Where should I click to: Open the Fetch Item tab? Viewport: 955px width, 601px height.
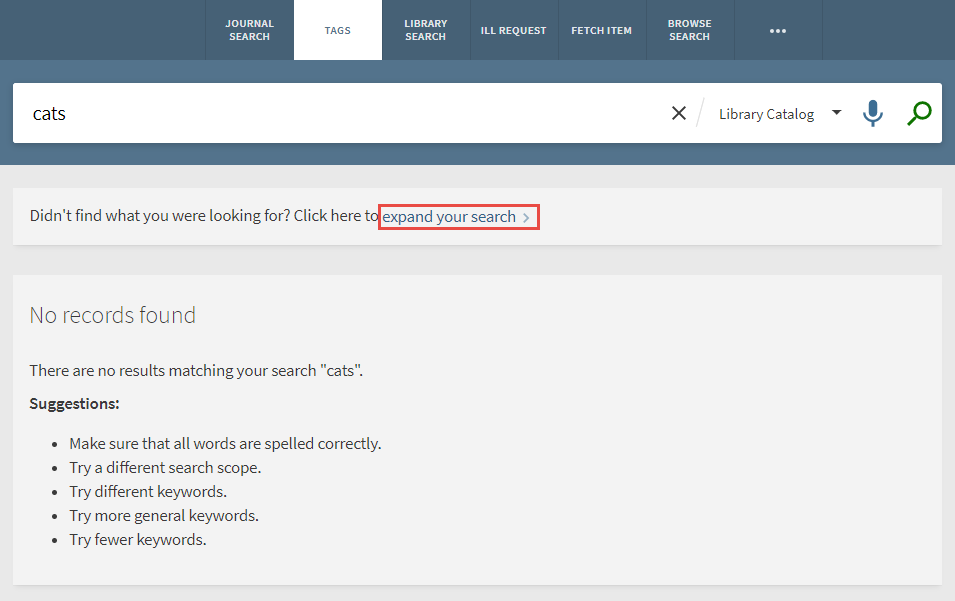click(601, 30)
